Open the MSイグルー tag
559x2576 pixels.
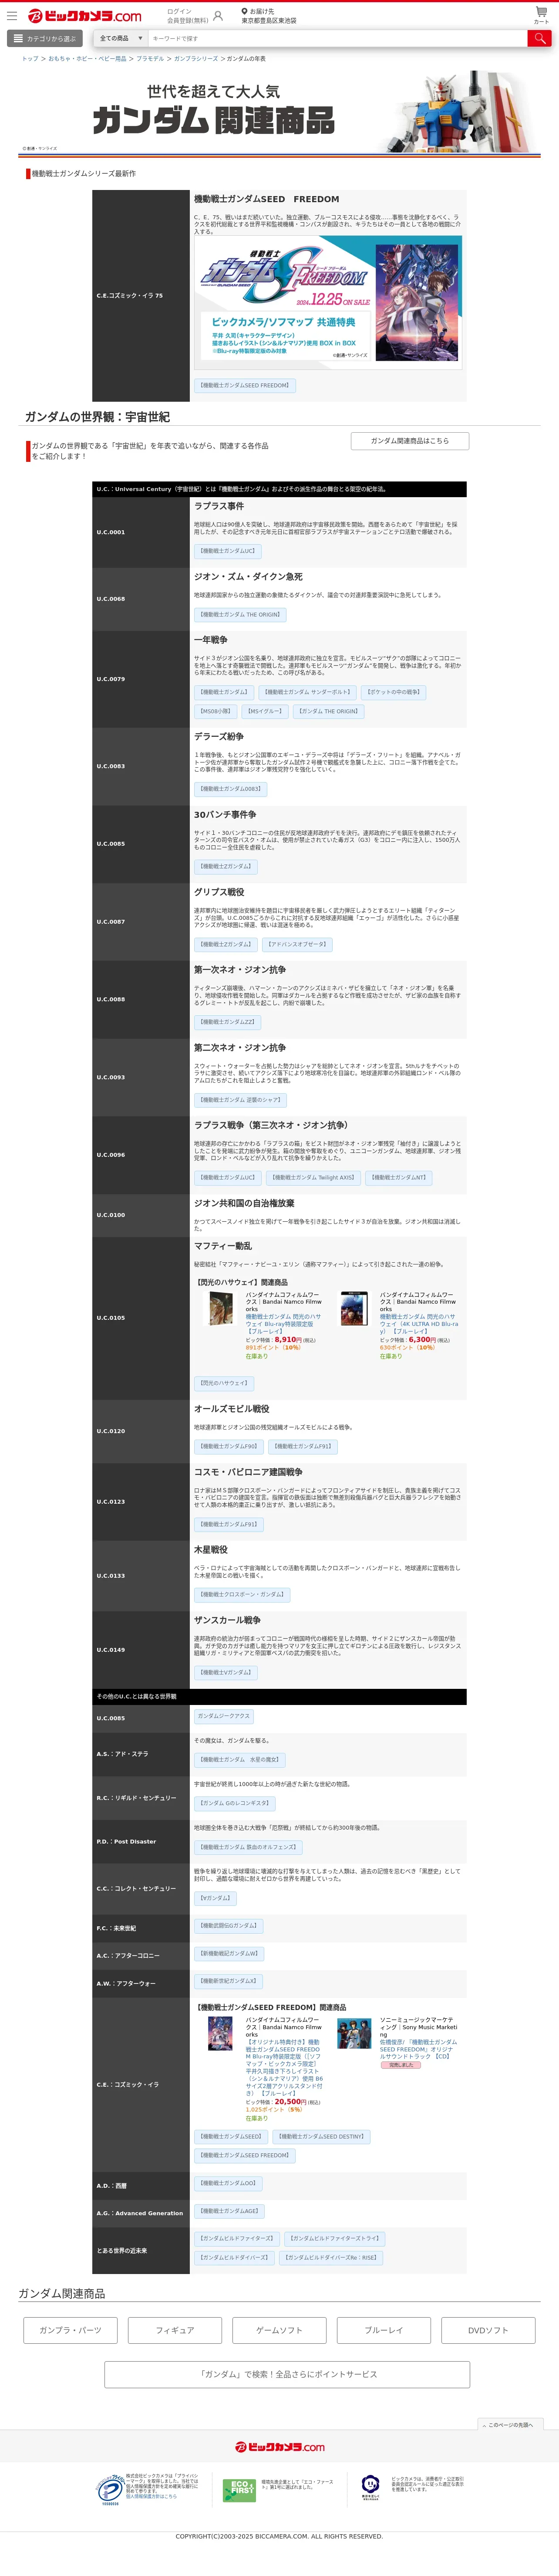coord(265,712)
